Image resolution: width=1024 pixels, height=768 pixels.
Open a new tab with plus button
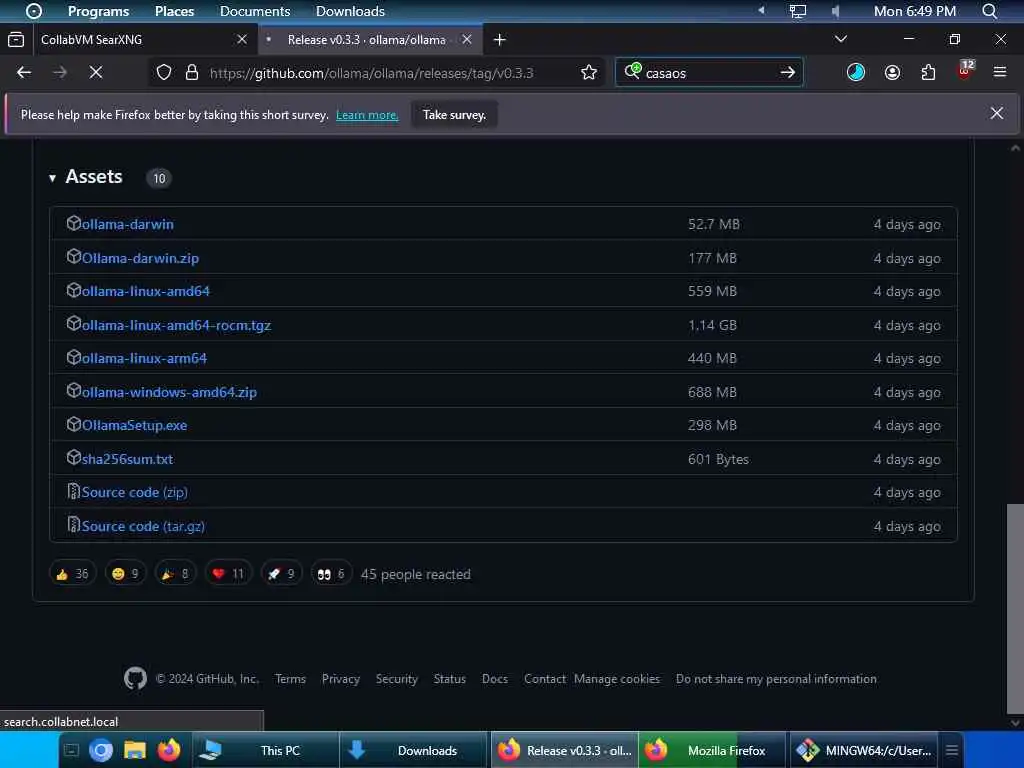500,40
